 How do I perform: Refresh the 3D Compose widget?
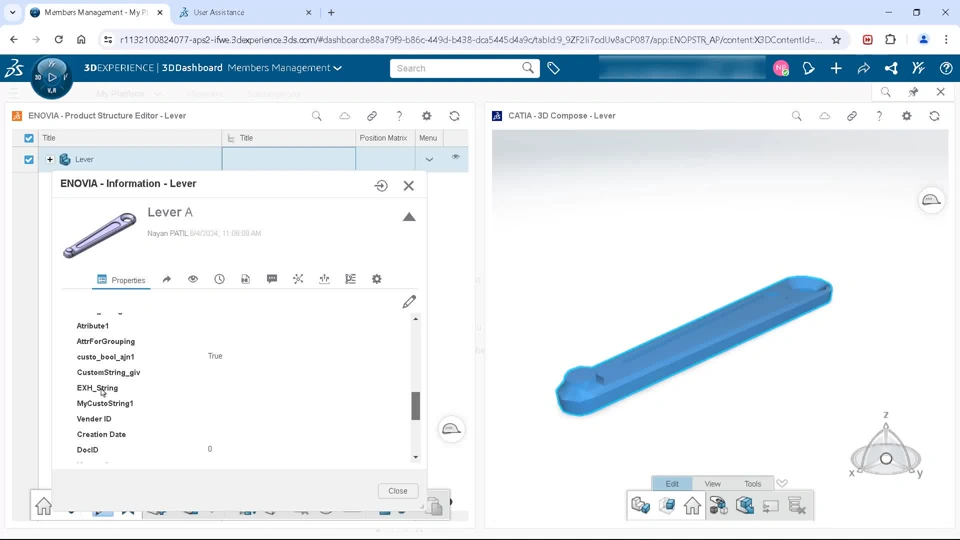coord(934,116)
